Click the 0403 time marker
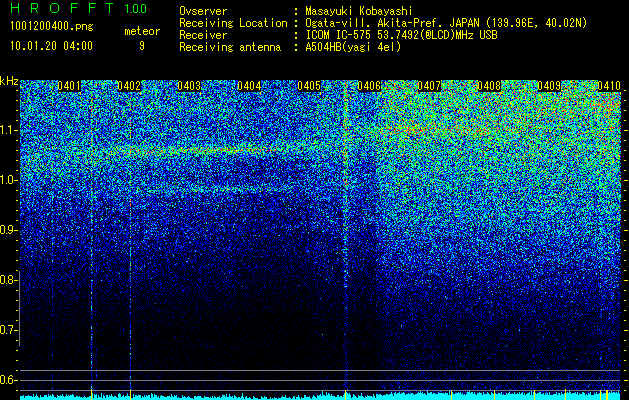Screen dimensions: 629x400 [189, 86]
